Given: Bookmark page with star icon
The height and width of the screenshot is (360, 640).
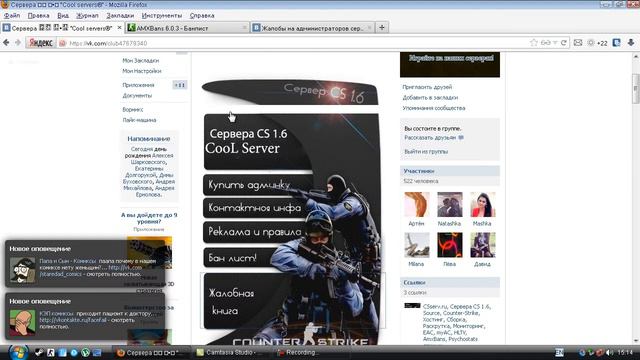Looking at the screenshot, I should tap(533, 43).
